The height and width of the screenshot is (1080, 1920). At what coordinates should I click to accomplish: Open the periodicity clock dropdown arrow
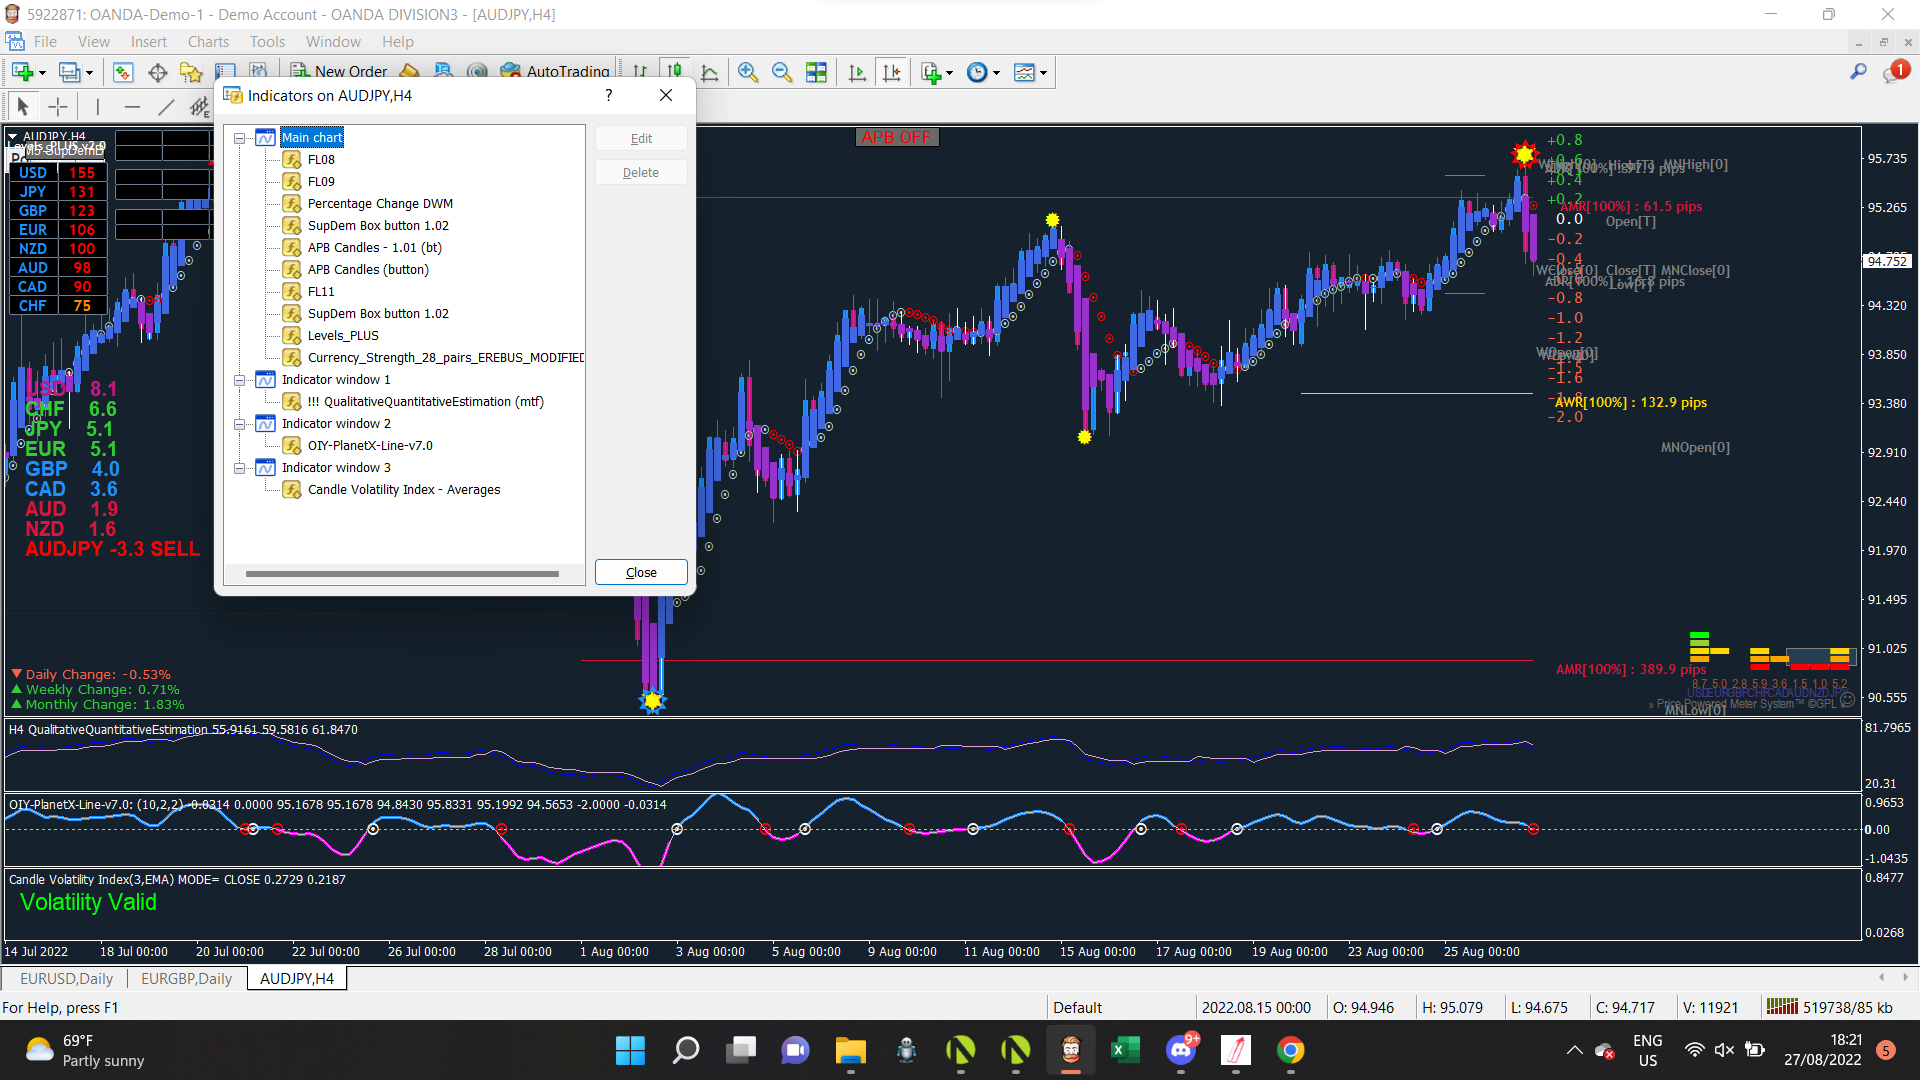(x=996, y=73)
